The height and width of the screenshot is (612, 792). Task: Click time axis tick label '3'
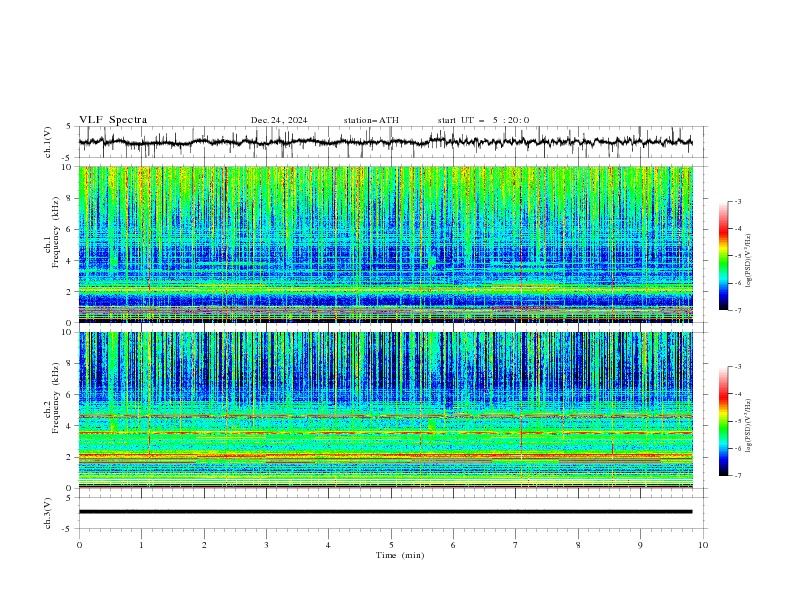(266, 545)
